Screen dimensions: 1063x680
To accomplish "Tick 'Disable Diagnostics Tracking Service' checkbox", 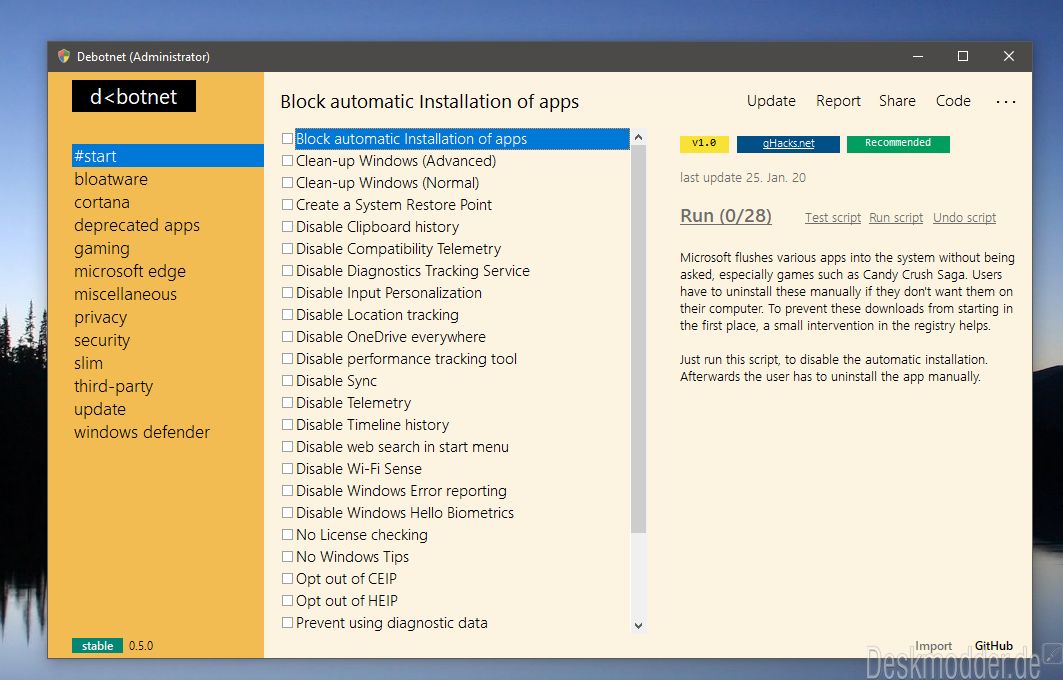I will [287, 271].
